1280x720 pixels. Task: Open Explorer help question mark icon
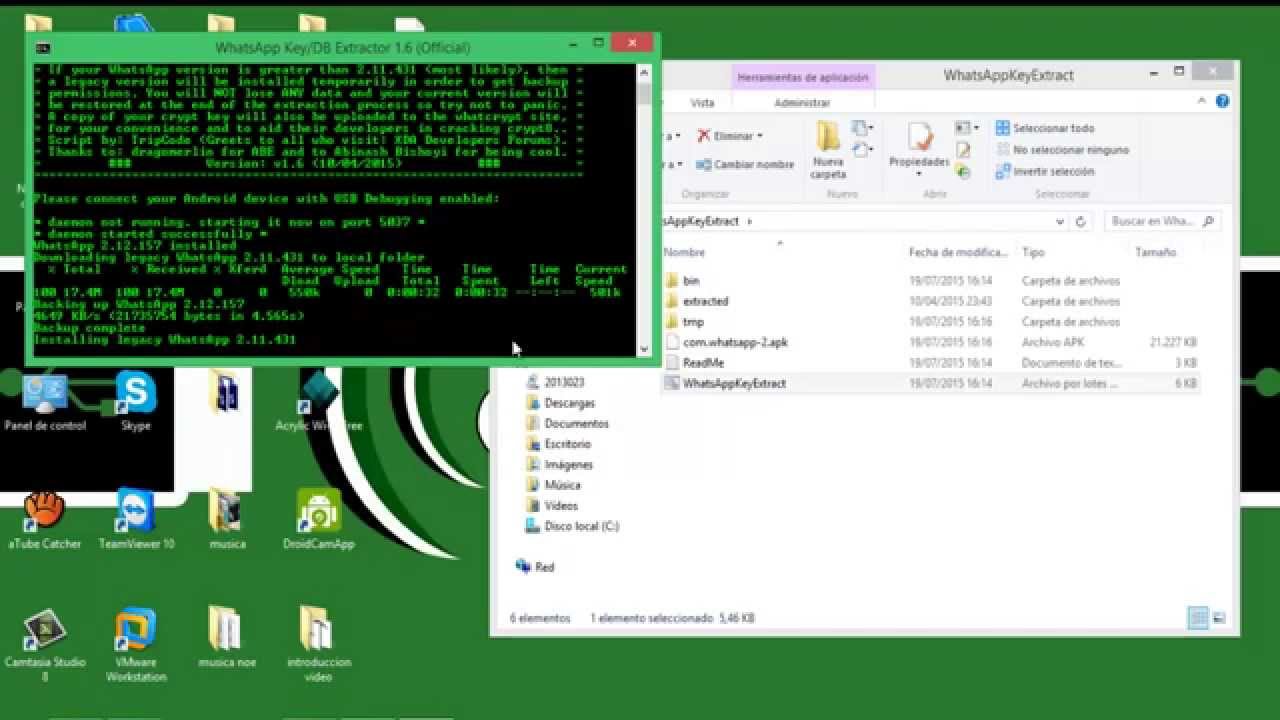click(1222, 101)
